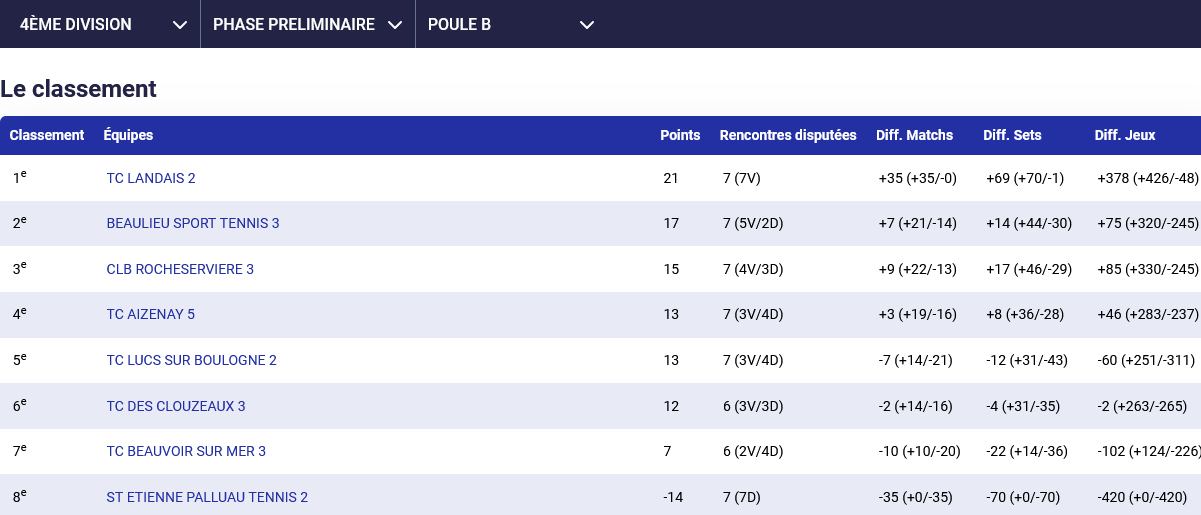View TC DES CLOUZEAUX 3 team
Image resolution: width=1201 pixels, height=515 pixels.
[x=176, y=406]
